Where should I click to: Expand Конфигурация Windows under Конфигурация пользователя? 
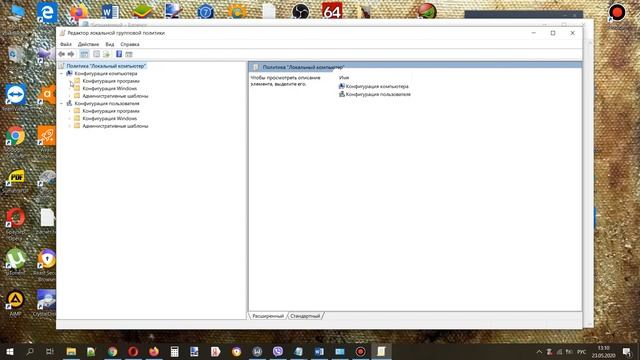(x=70, y=118)
